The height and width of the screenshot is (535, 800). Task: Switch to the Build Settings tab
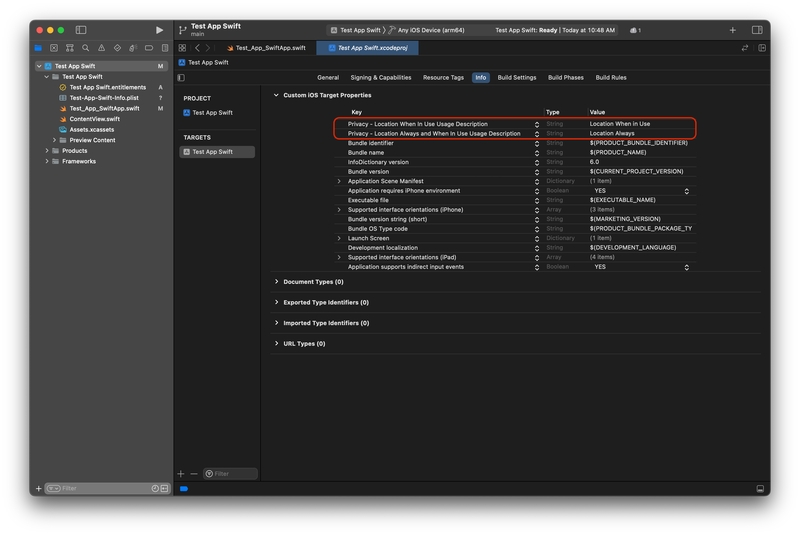pos(517,77)
